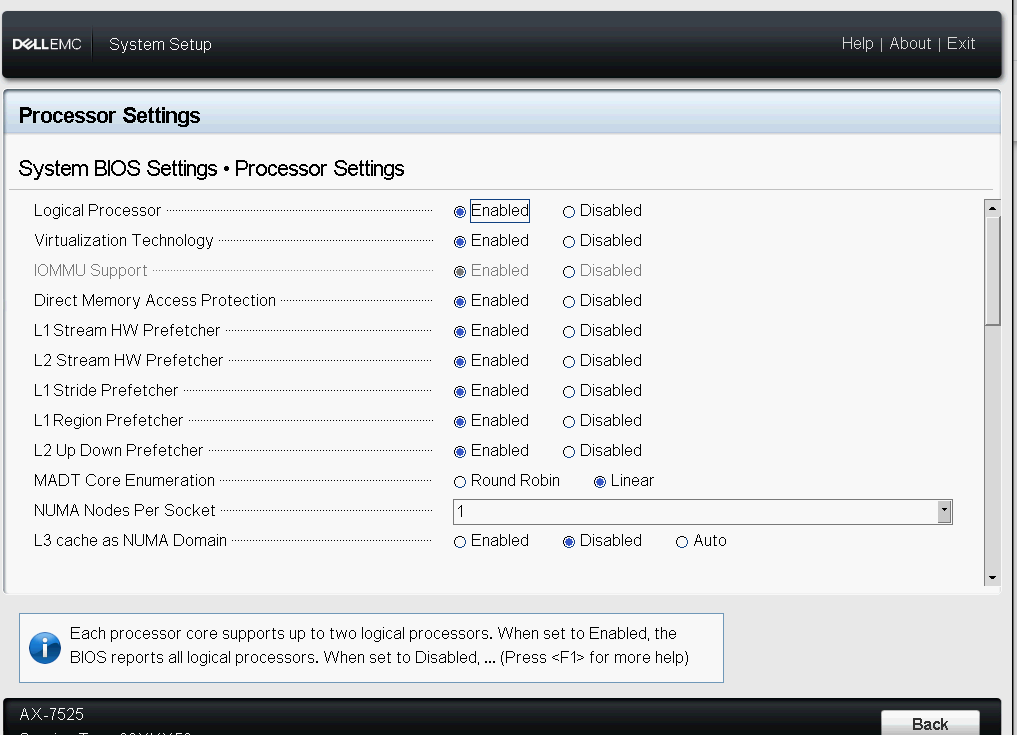Select Round Robin for MADT Core Enumeration
Image resolution: width=1017 pixels, height=735 pixels.
(460, 482)
